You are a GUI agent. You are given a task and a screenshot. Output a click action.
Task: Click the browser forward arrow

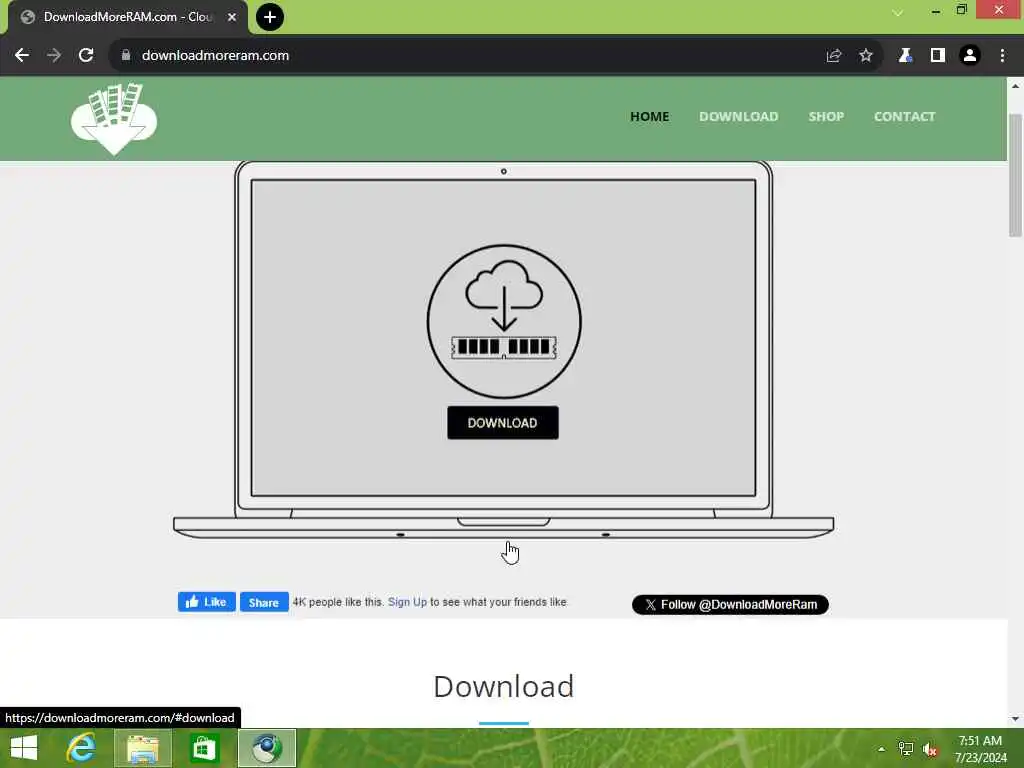tap(54, 56)
